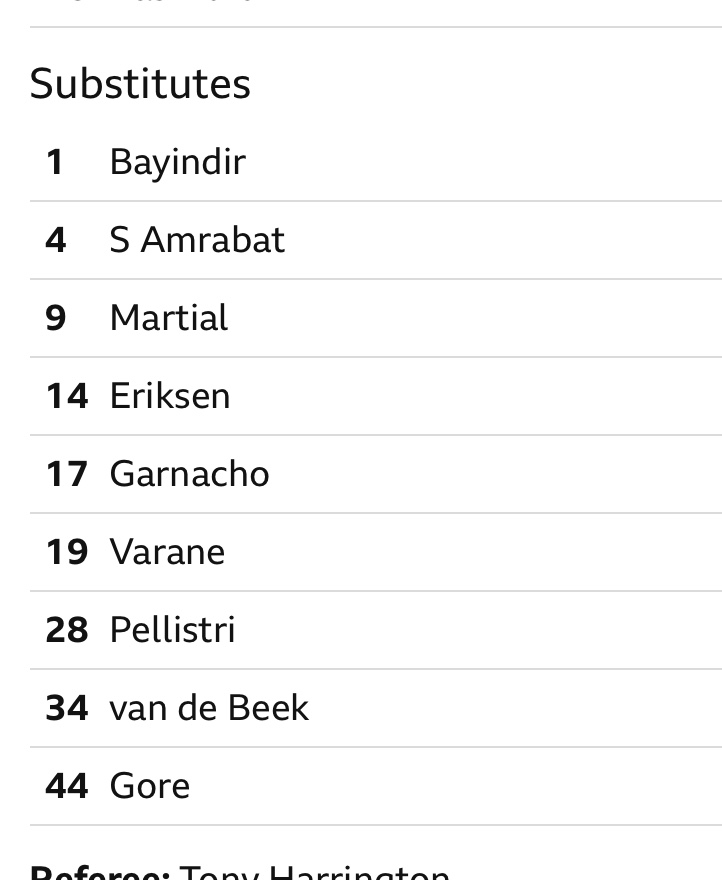Select Garnacho in the substitutes list
The image size is (722, 880).
[189, 474]
